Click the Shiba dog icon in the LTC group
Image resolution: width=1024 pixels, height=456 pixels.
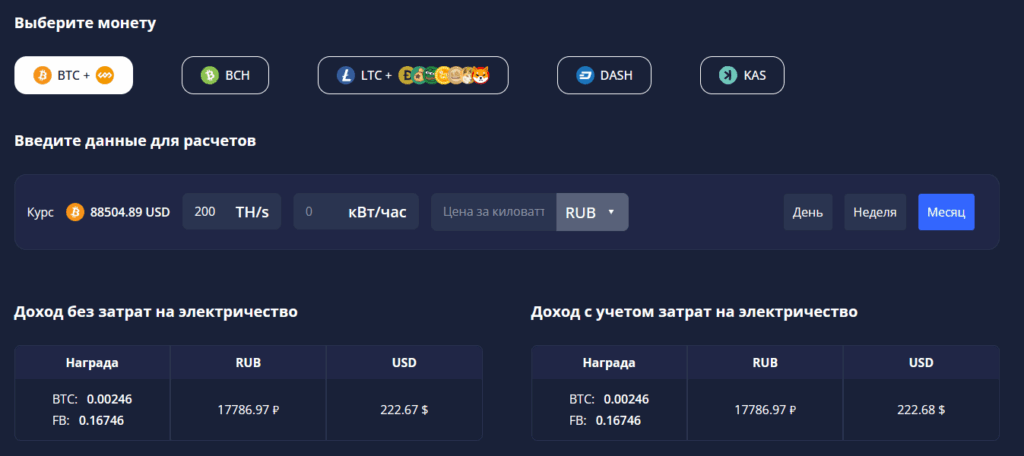click(481, 75)
